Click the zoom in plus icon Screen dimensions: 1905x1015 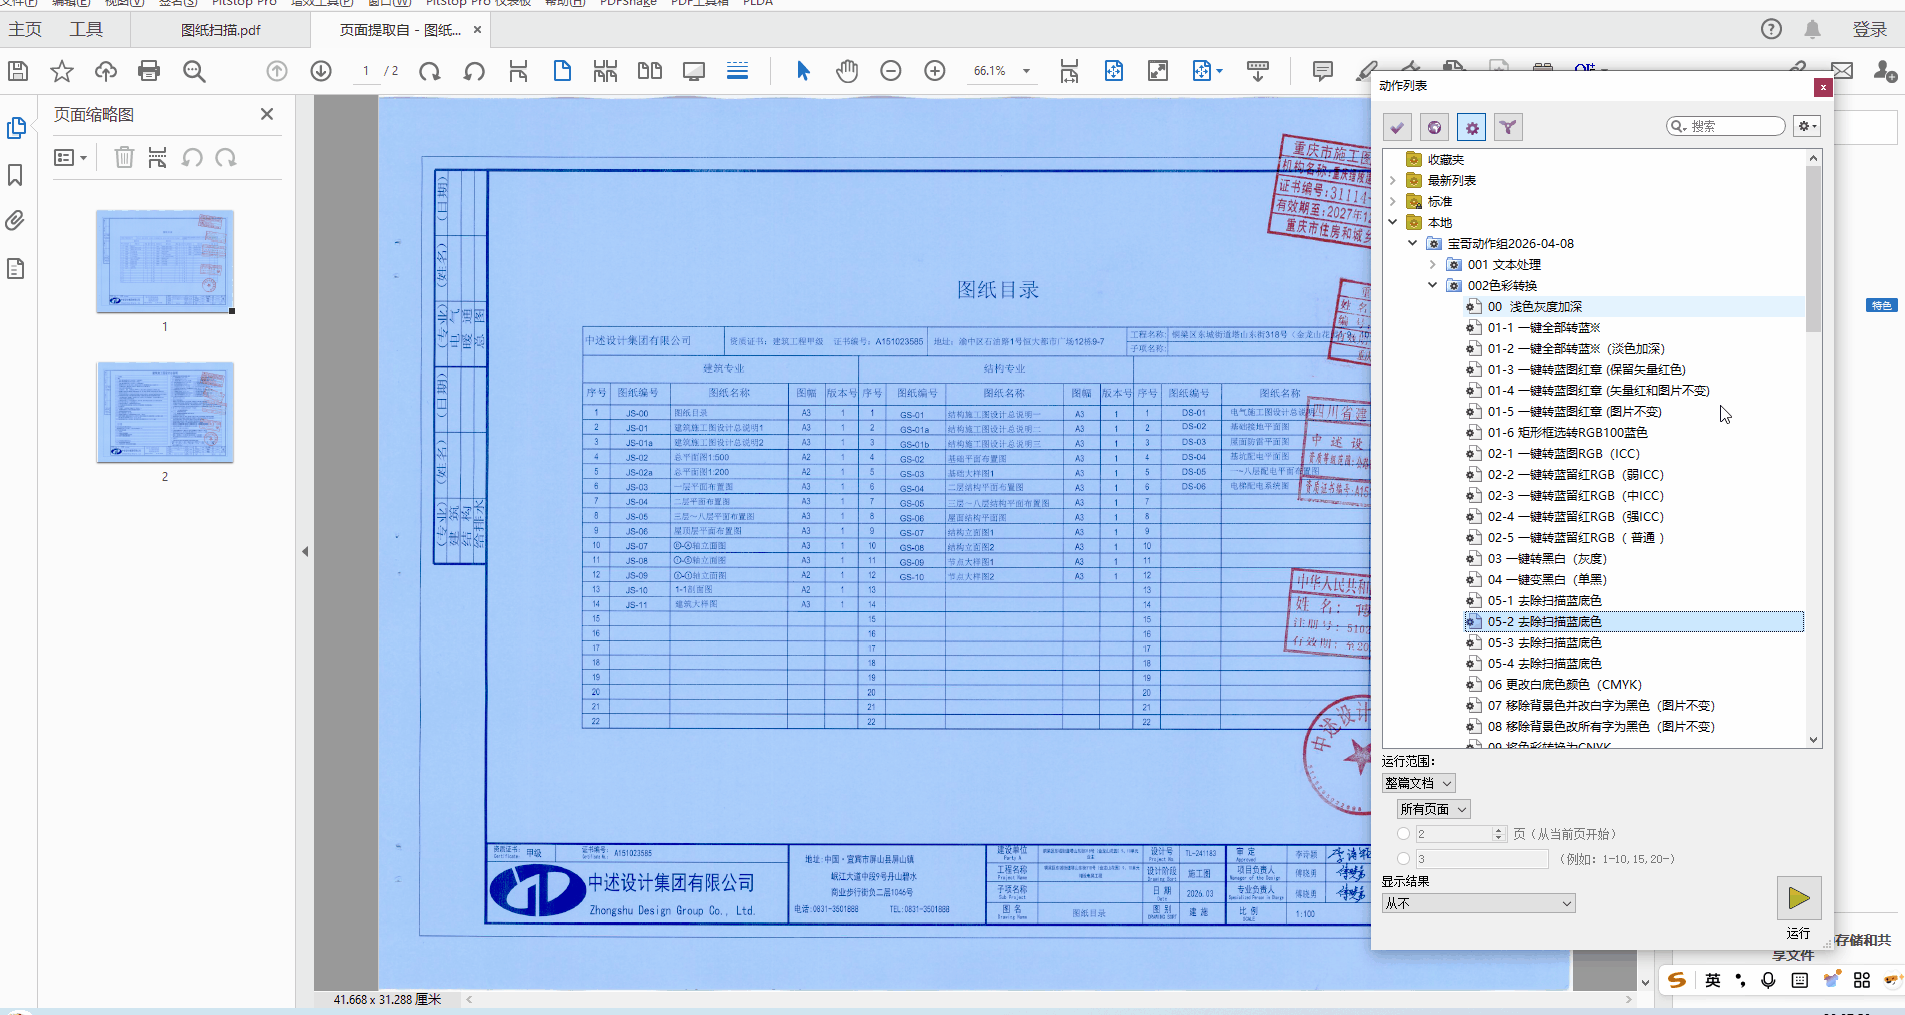click(934, 71)
